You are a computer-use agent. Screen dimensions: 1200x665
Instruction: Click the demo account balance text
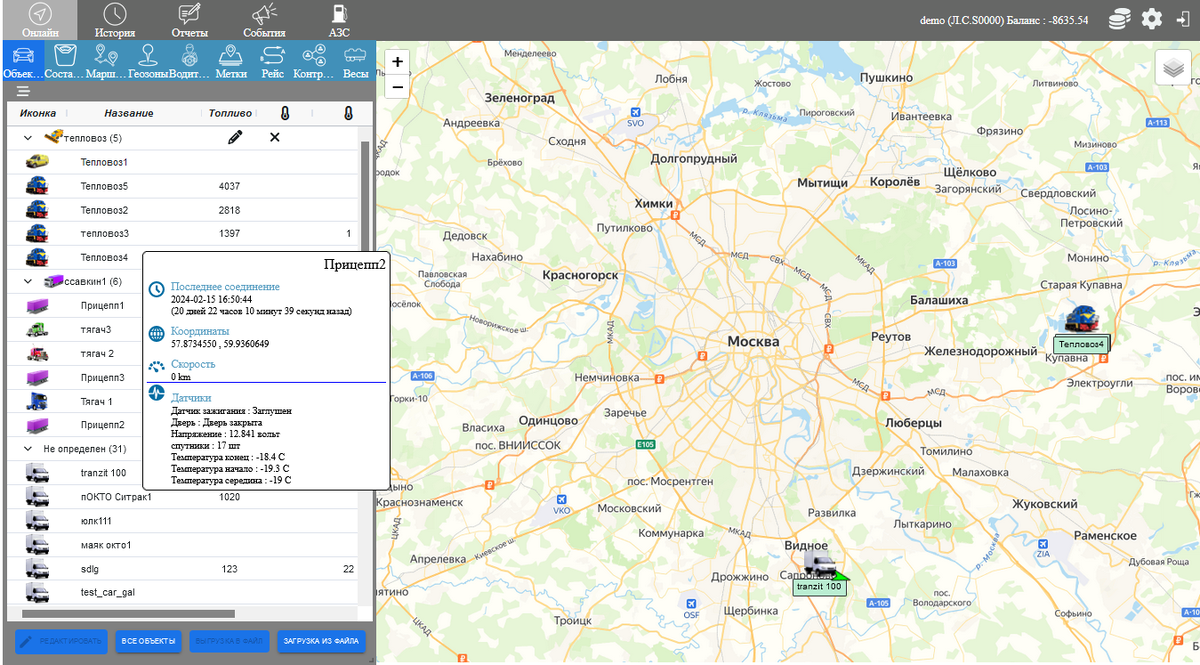1003,20
